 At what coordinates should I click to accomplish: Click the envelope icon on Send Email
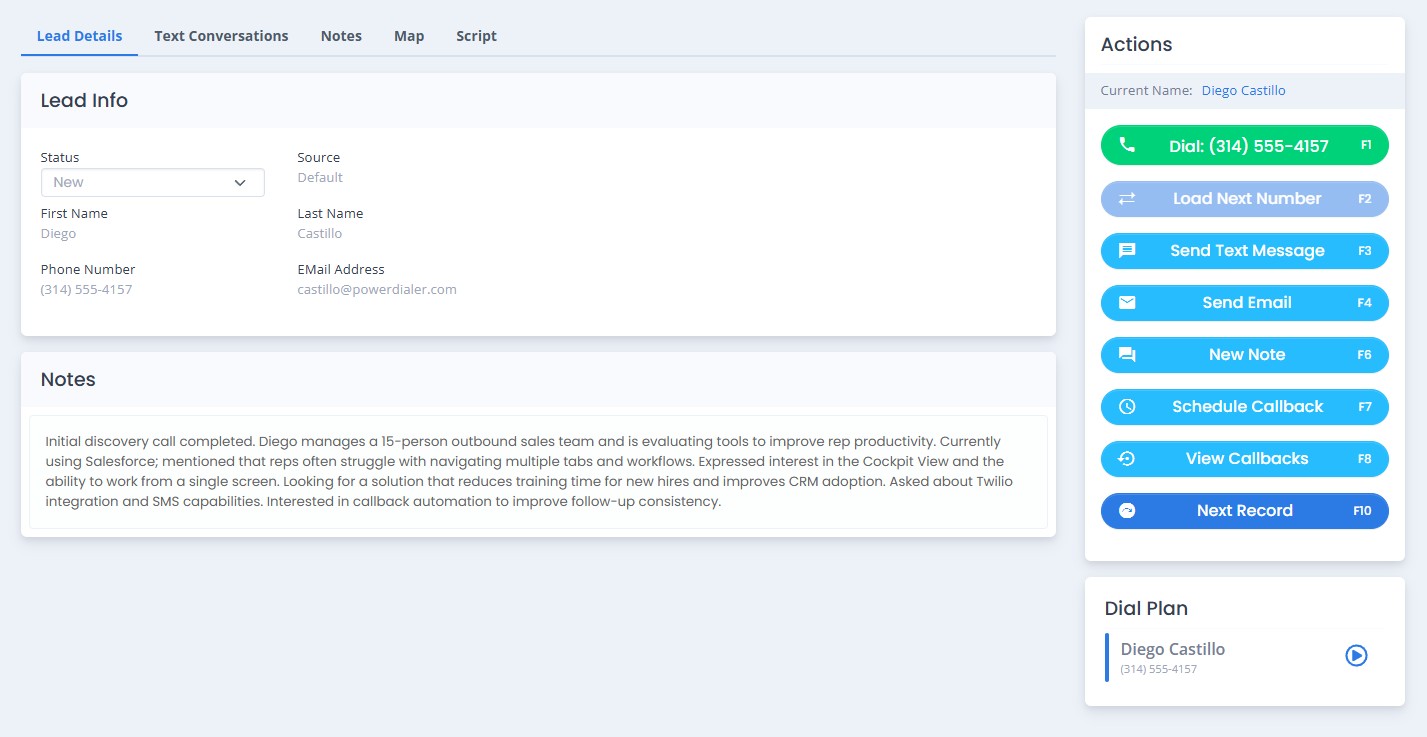coord(1127,302)
